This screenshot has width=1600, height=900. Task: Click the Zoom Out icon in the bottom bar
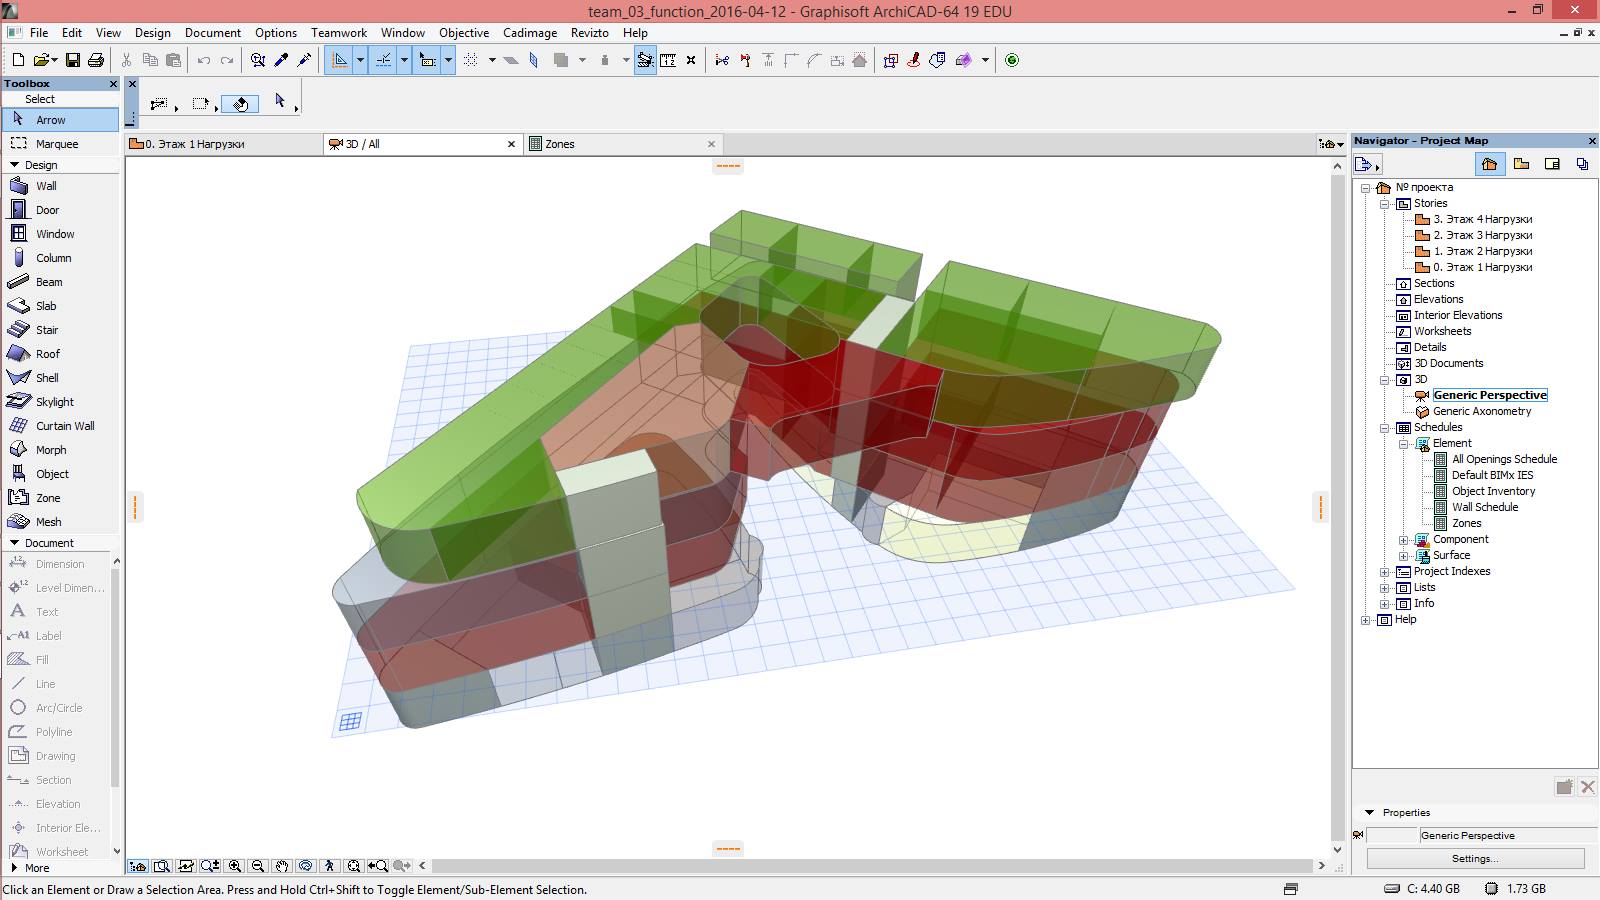click(x=258, y=866)
